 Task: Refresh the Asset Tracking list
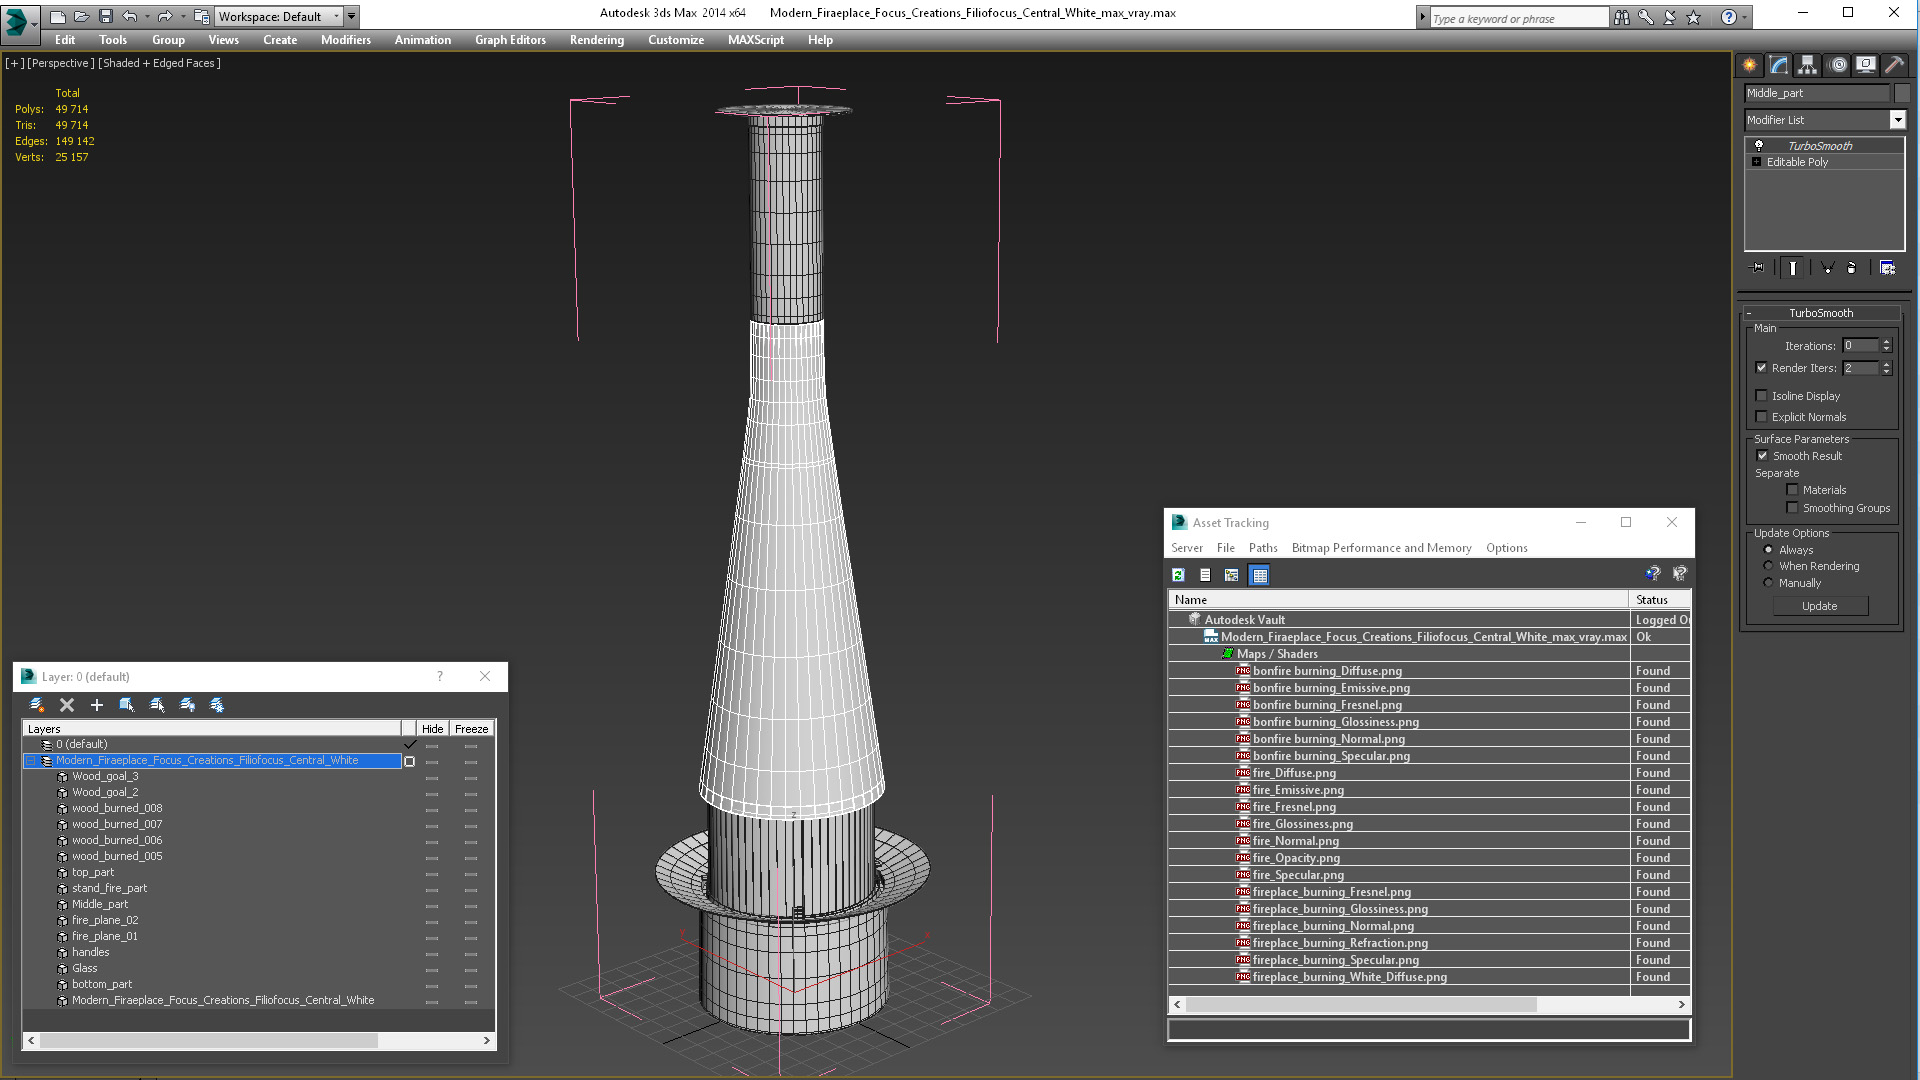(1178, 575)
